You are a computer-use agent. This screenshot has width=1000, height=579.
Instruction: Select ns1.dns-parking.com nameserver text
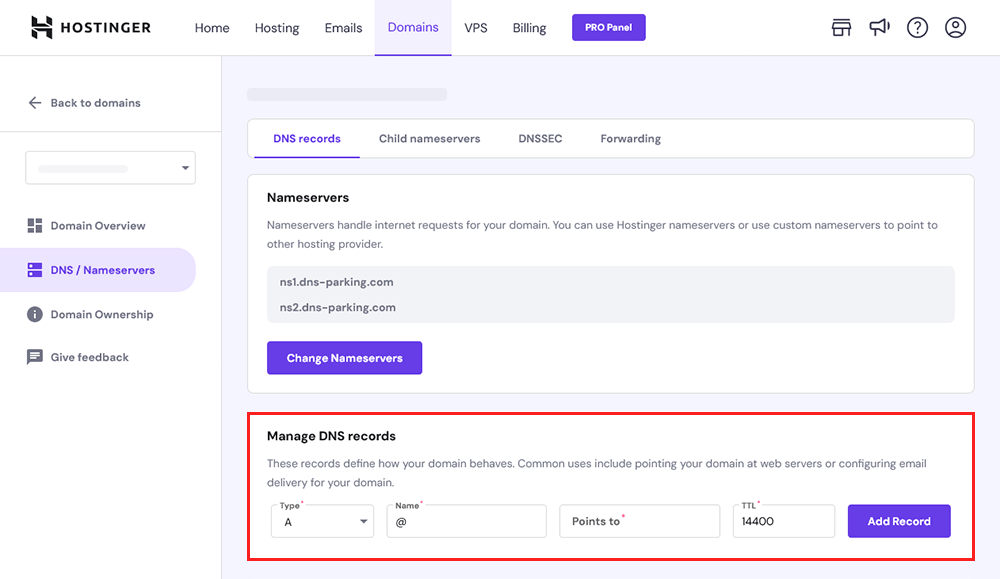337,282
